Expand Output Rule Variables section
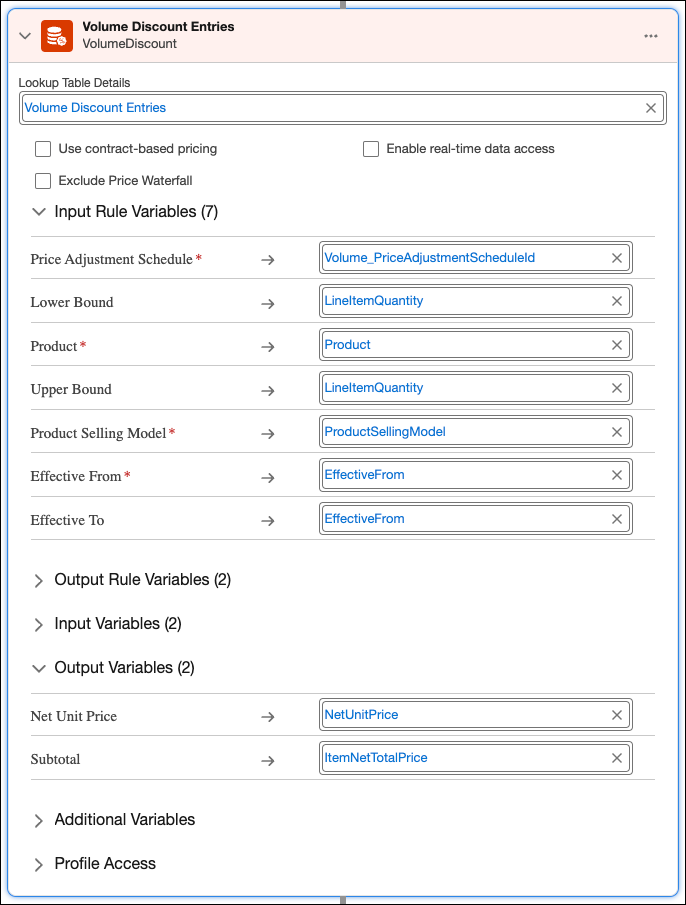Screen dimensions: 686x905 pos(39,580)
